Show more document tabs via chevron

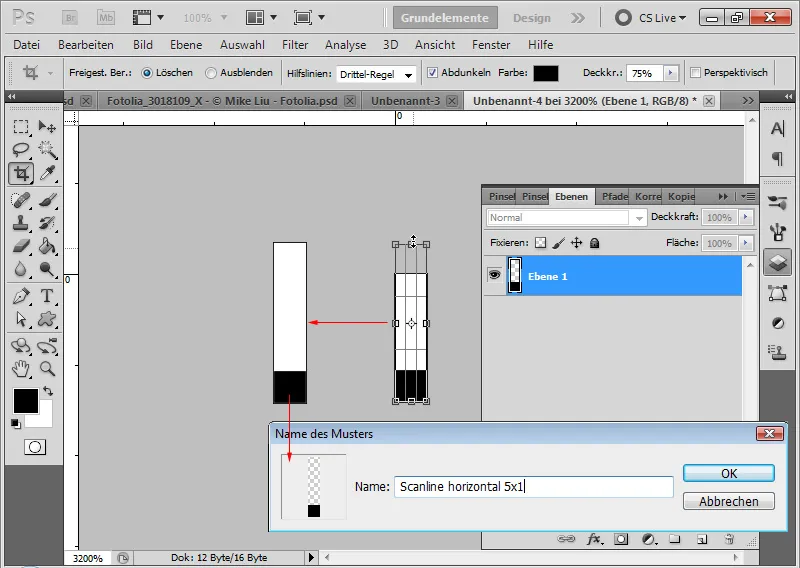pos(748,101)
